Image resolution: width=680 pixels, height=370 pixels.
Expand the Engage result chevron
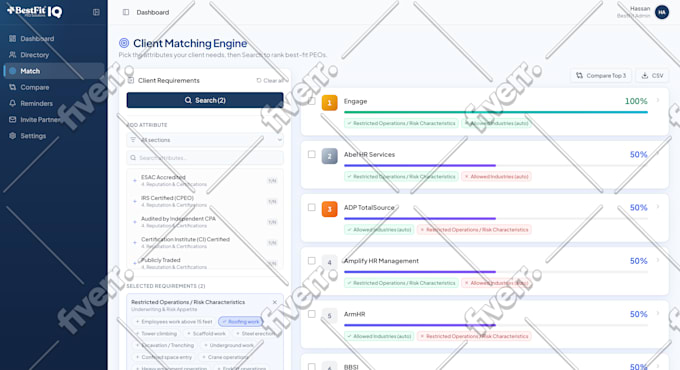658,100
